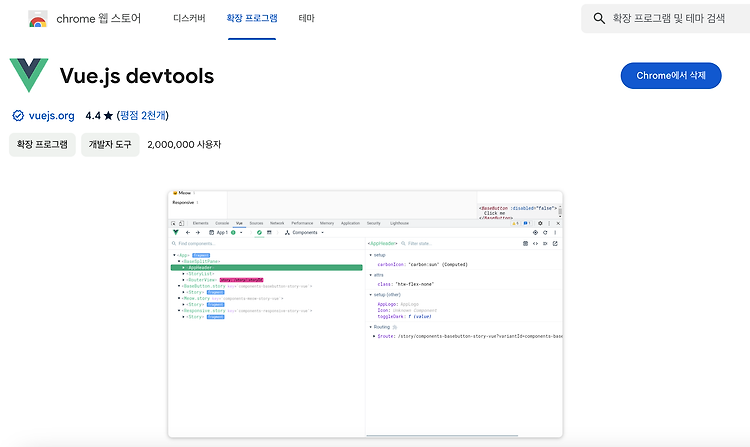750x447 pixels.
Task: Focus the extension and theme search field
Action: point(666,19)
